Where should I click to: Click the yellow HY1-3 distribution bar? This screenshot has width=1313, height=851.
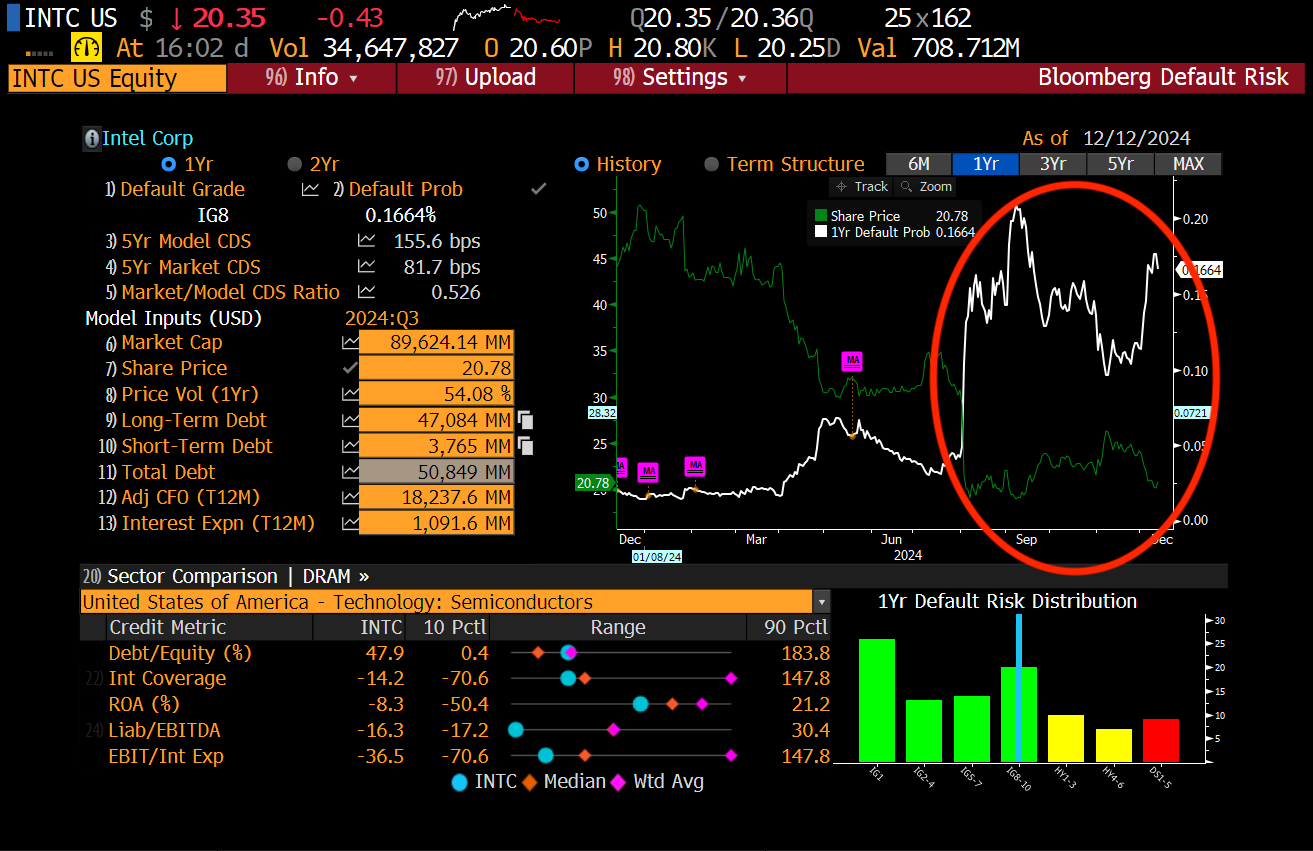point(1066,739)
